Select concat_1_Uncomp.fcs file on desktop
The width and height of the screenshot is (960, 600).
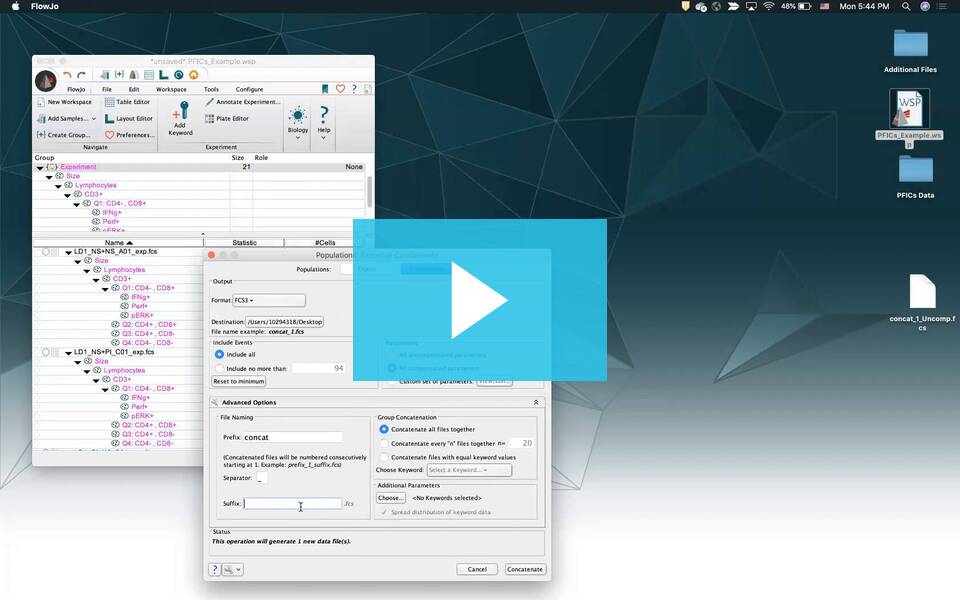pos(922,302)
